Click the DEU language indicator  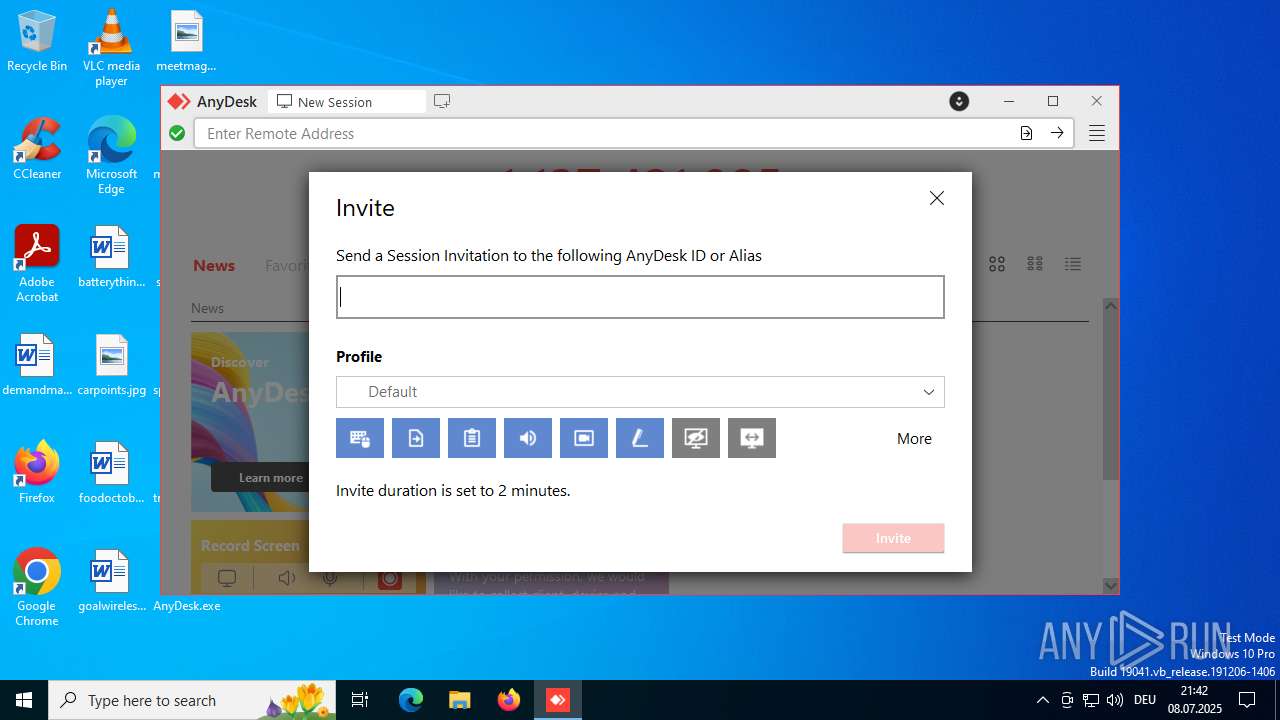pos(1145,700)
